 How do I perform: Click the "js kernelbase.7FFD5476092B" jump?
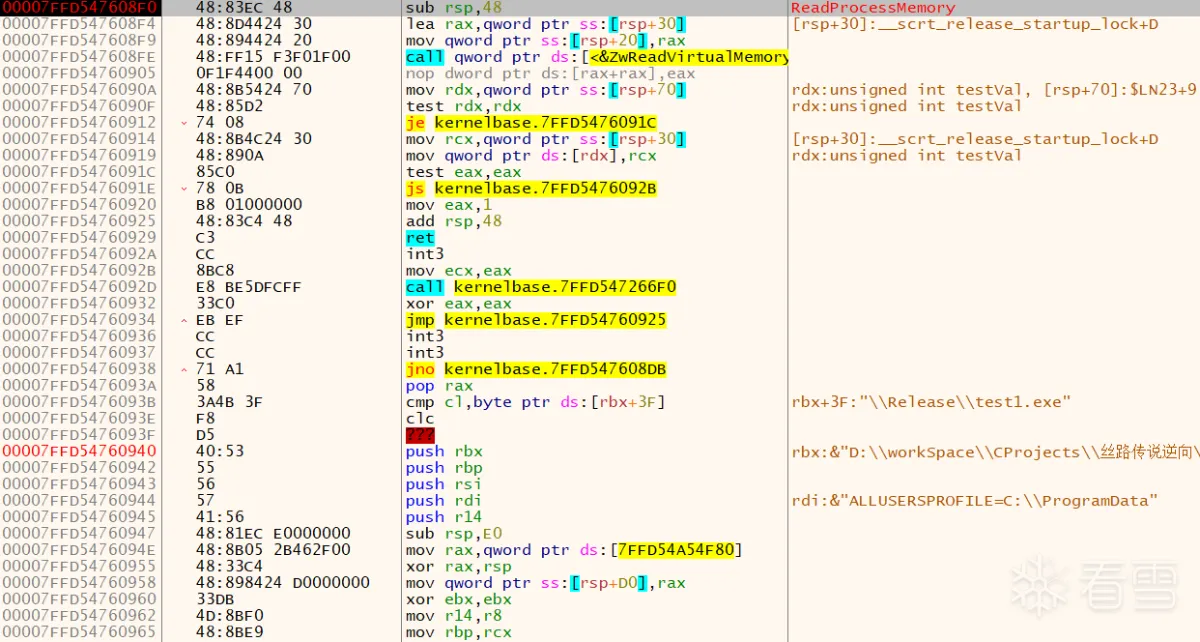click(531, 188)
